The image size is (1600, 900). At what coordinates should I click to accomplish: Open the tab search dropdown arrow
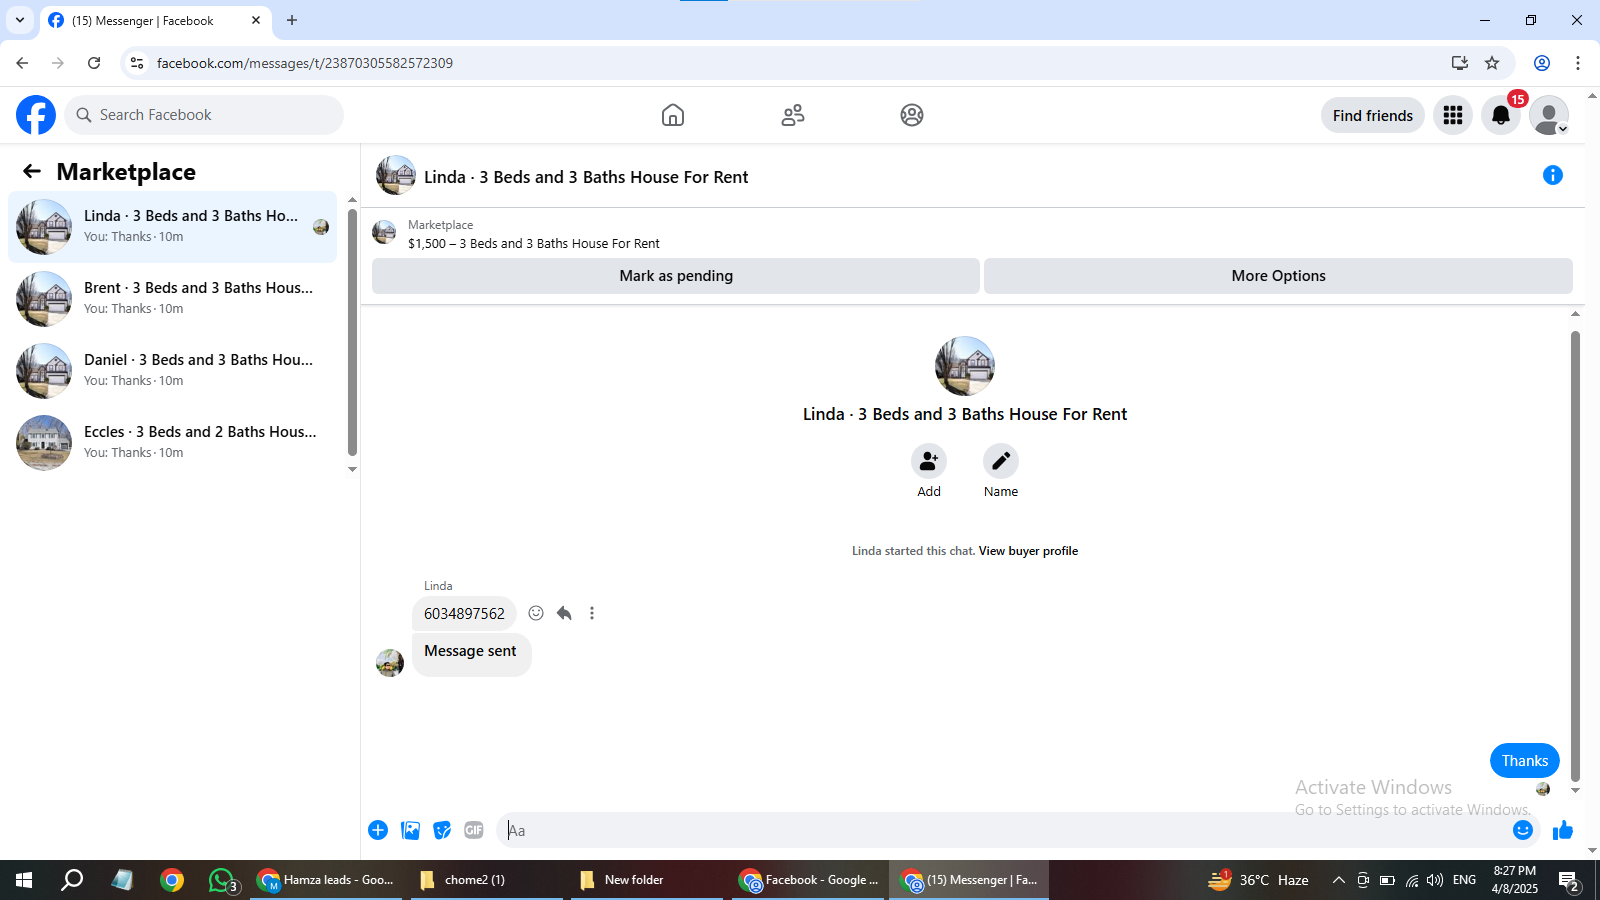point(20,20)
